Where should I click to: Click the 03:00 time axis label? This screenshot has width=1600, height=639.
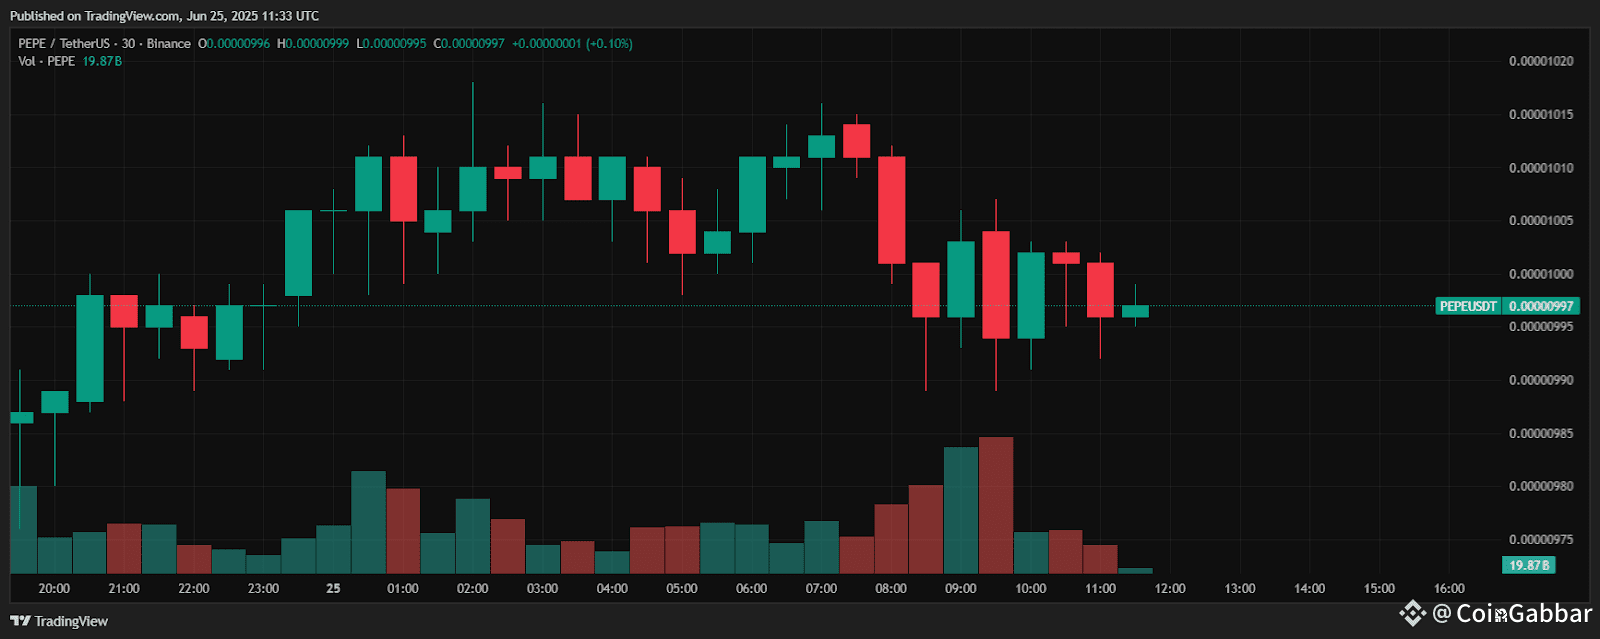543,588
